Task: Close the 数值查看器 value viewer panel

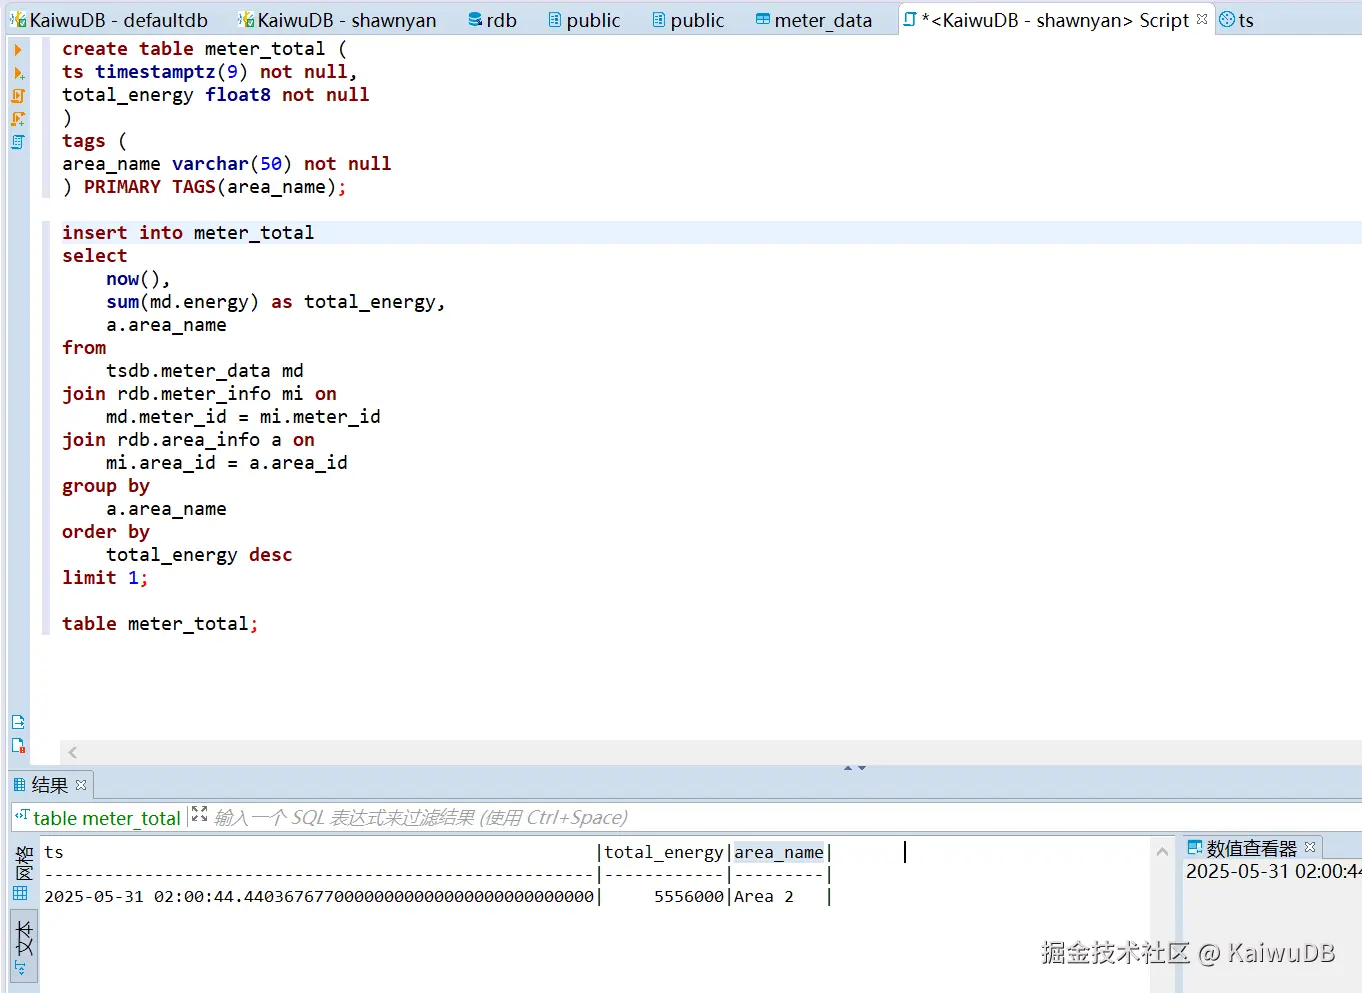Action: (1310, 847)
